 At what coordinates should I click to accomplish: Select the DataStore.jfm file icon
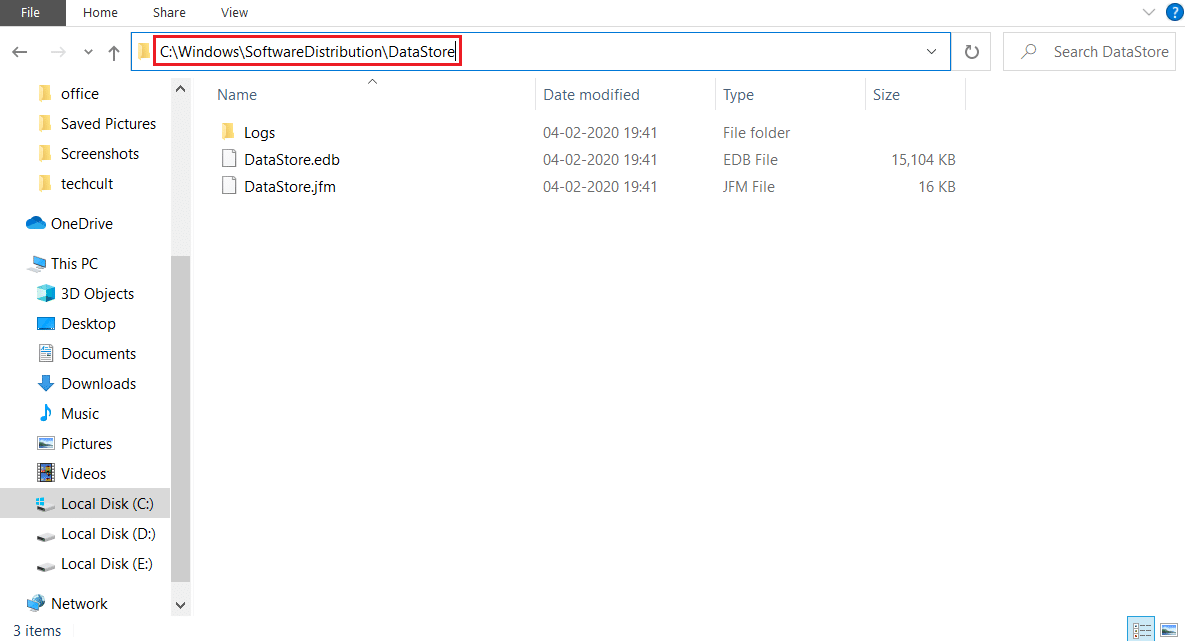point(228,186)
